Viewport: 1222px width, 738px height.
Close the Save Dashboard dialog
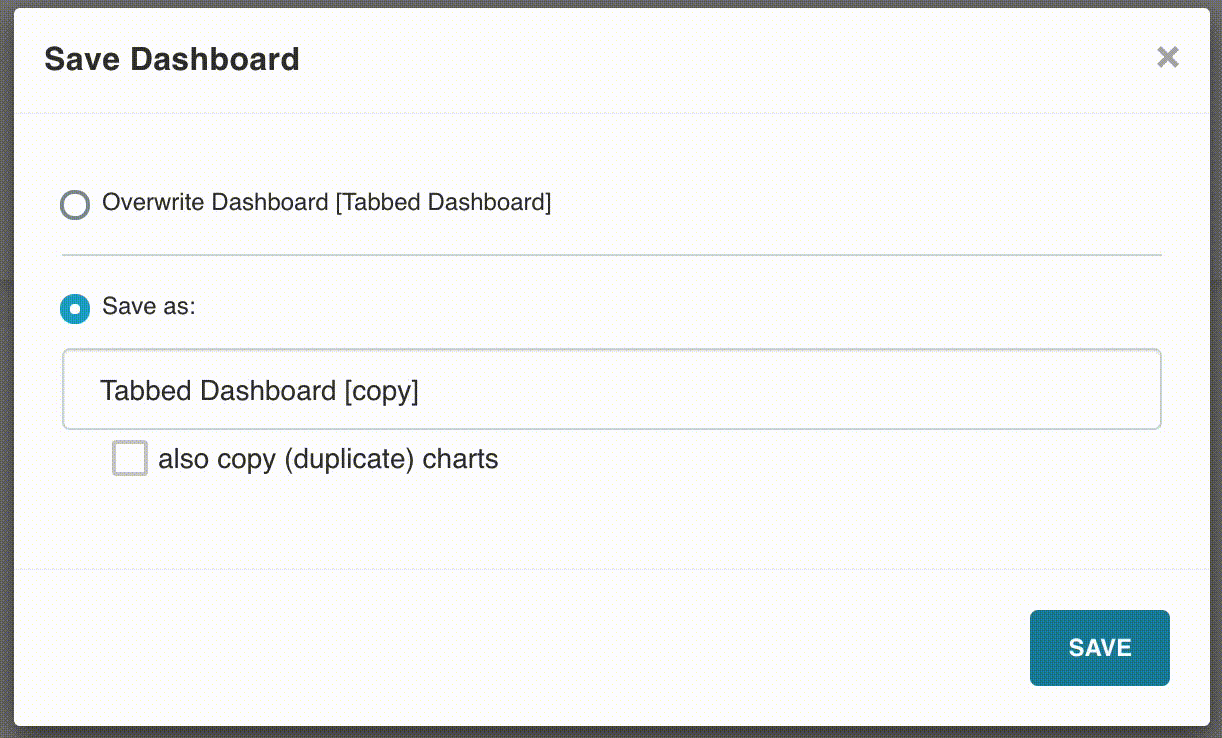1167,57
